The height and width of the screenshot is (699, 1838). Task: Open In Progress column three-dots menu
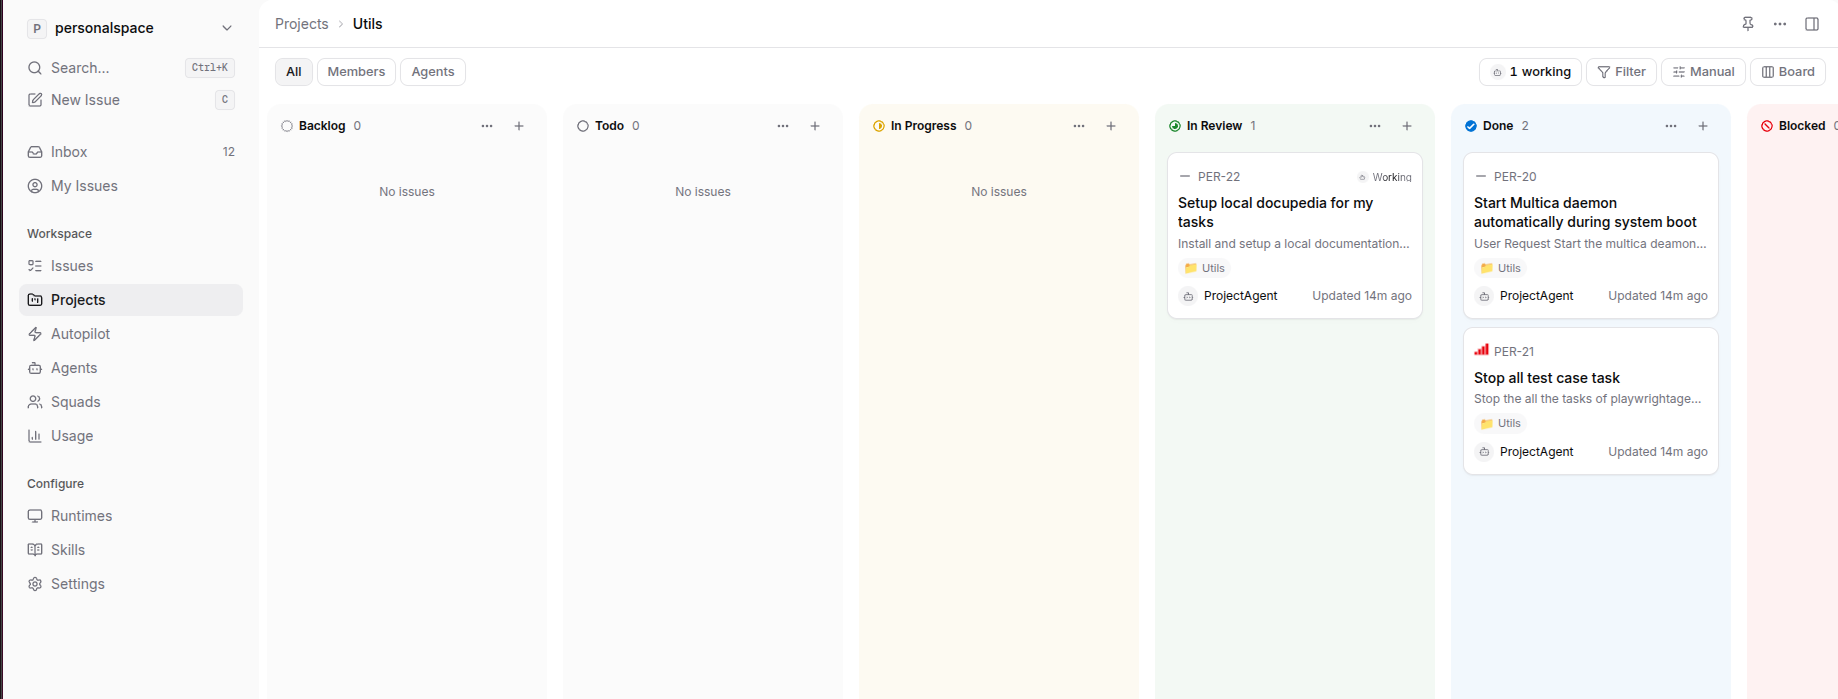[1079, 126]
